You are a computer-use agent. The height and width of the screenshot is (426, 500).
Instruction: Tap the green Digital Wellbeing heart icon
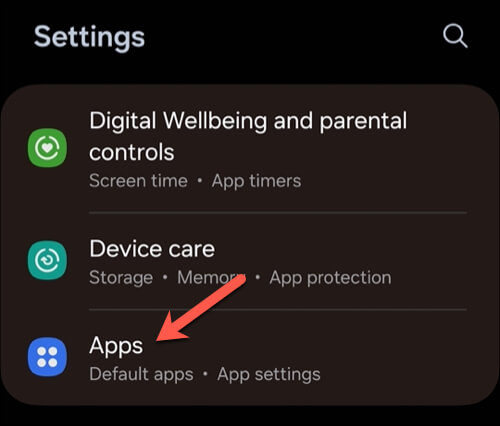(x=47, y=147)
